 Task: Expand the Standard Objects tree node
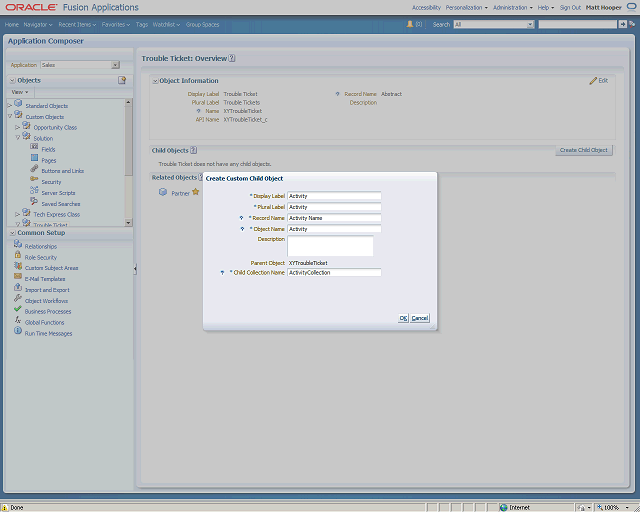click(x=10, y=106)
